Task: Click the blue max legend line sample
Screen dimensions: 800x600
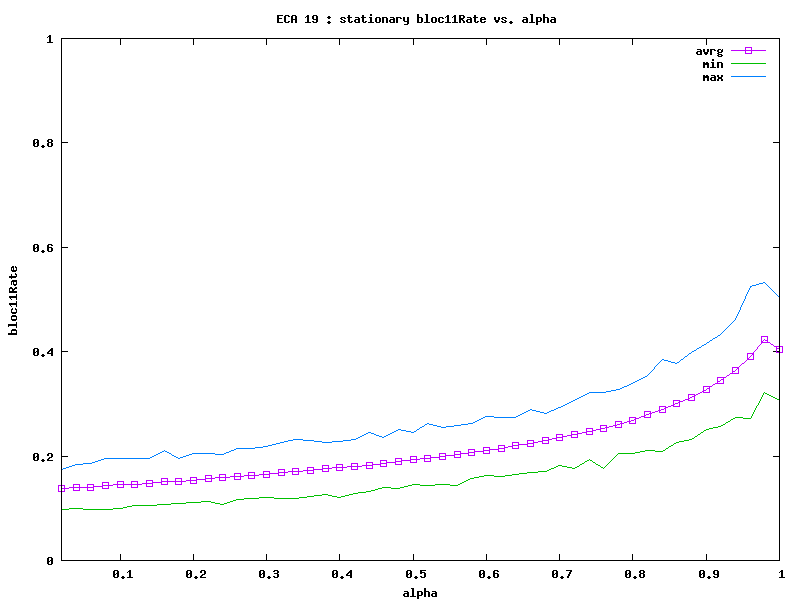Action: coord(747,77)
